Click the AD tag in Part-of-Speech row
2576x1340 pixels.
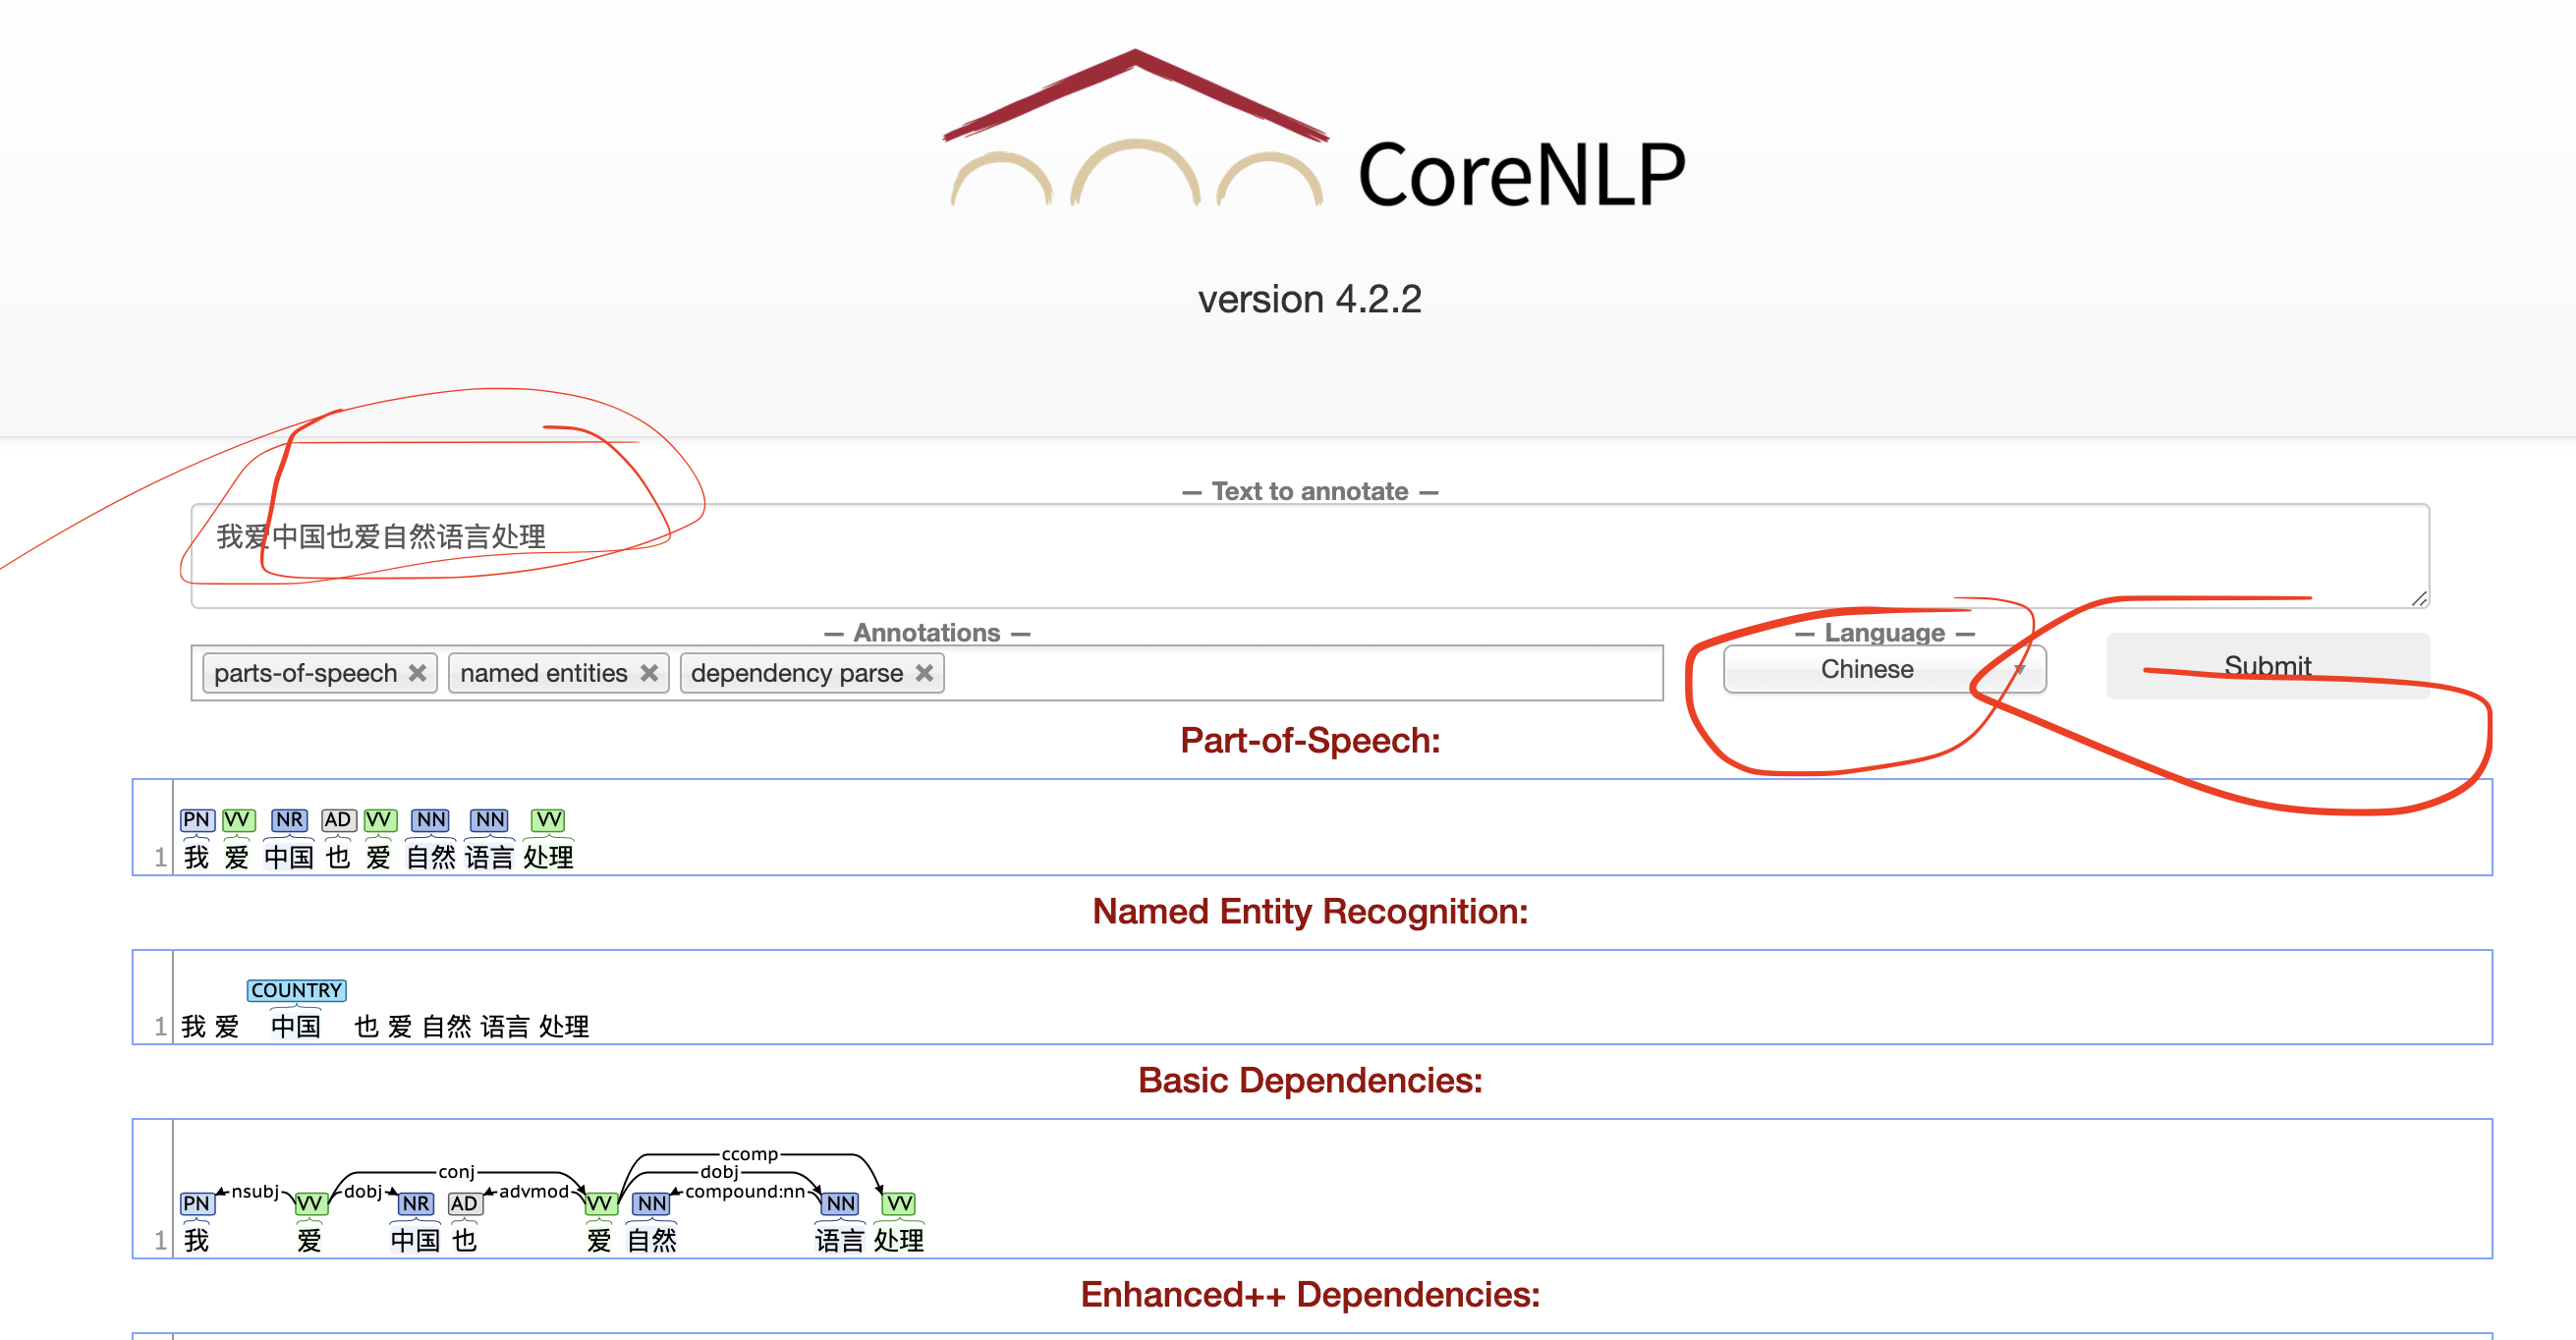coord(337,819)
